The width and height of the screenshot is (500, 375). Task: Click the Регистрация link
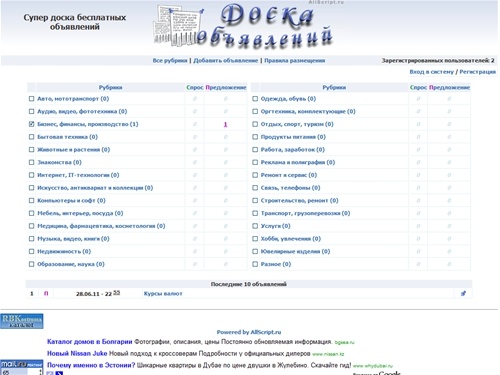(x=477, y=72)
